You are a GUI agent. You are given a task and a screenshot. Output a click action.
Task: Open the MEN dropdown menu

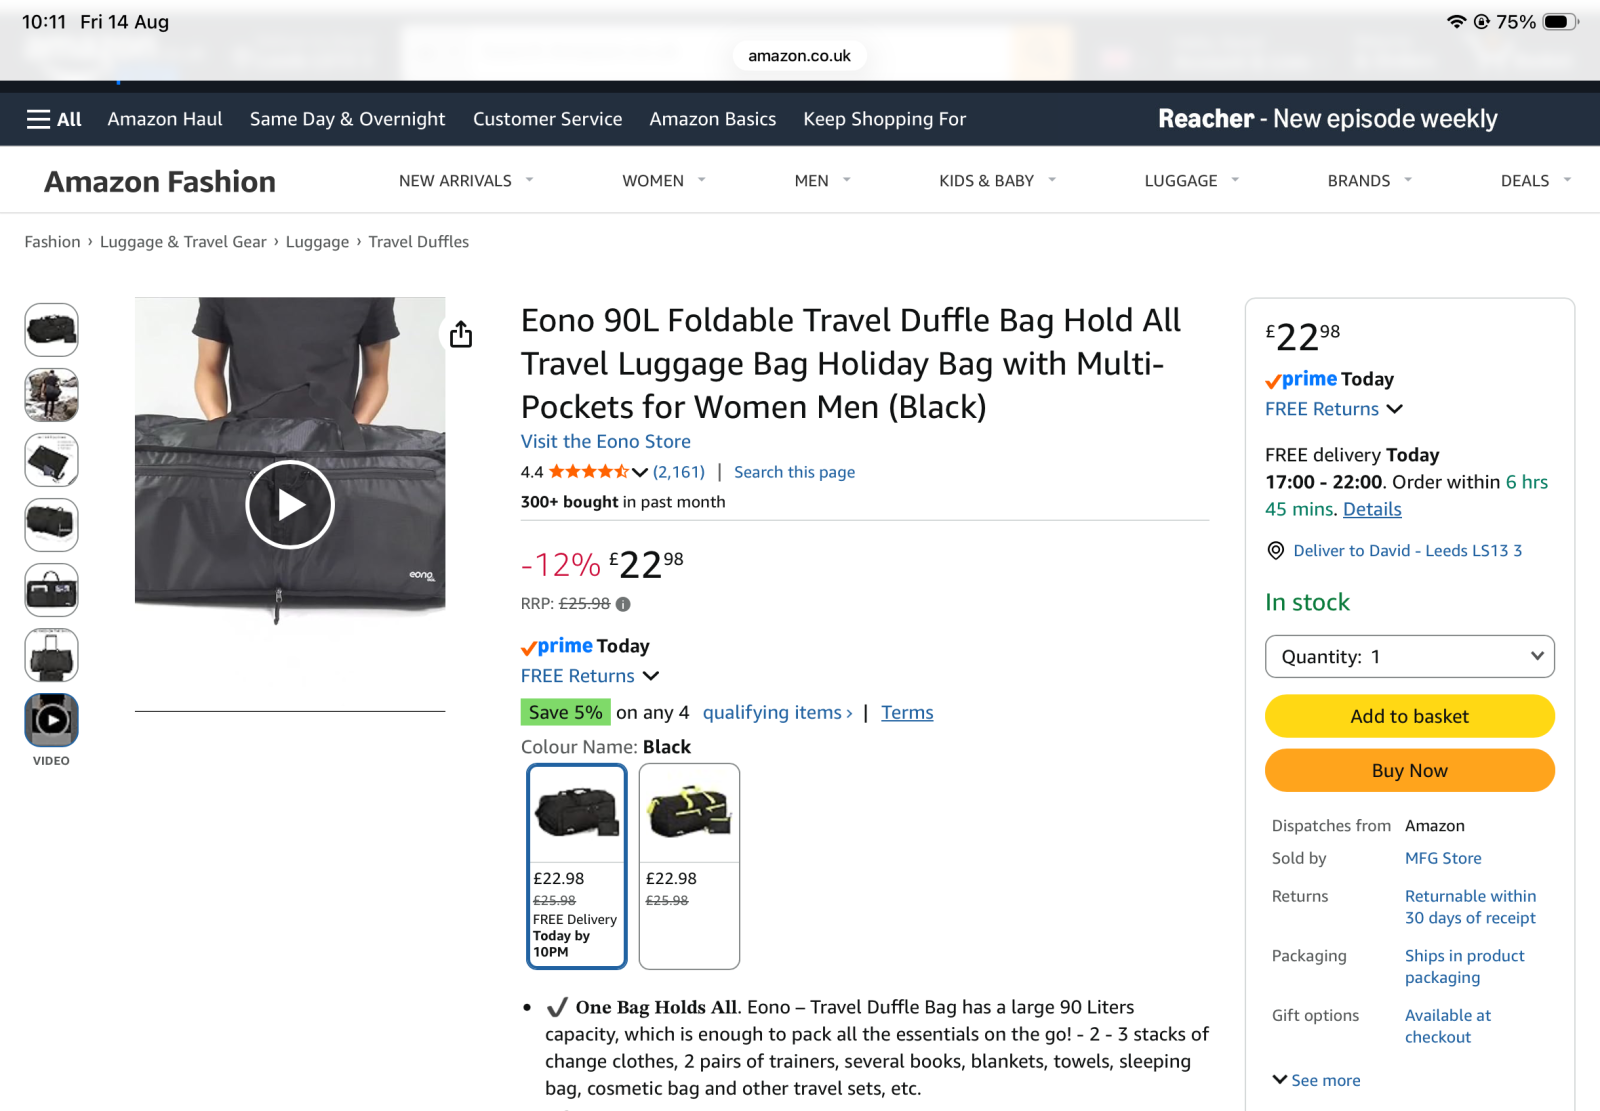(x=822, y=181)
